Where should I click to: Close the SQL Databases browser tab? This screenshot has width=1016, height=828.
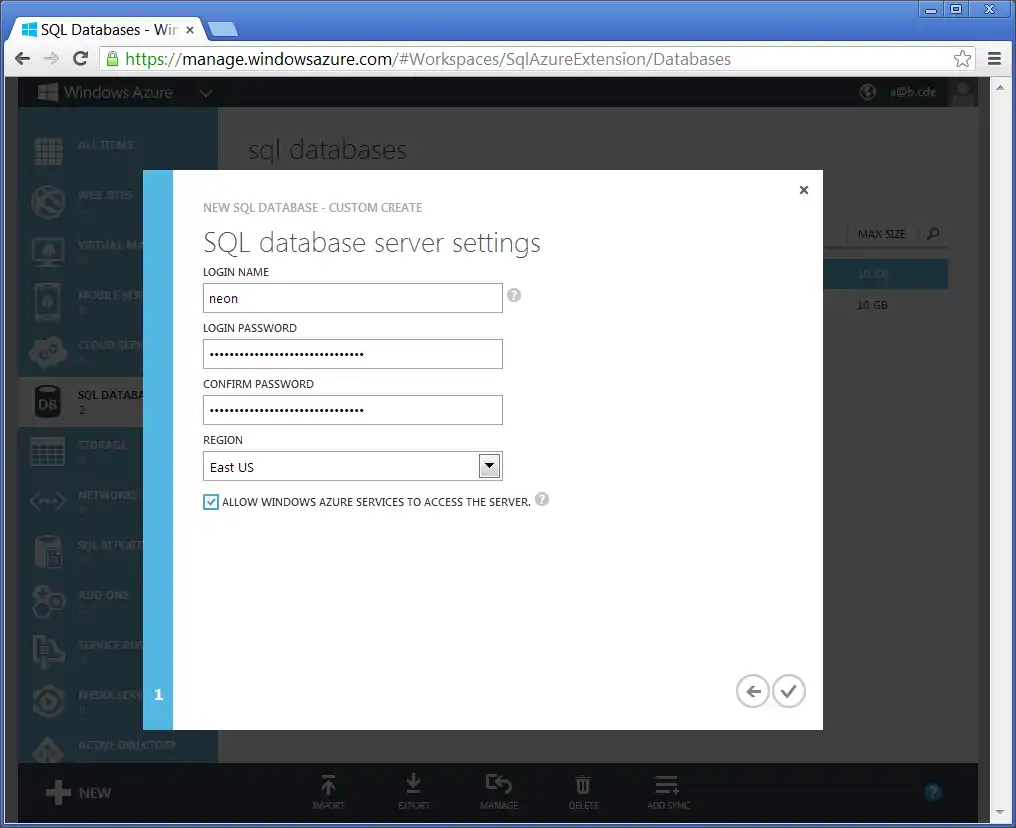click(x=190, y=30)
